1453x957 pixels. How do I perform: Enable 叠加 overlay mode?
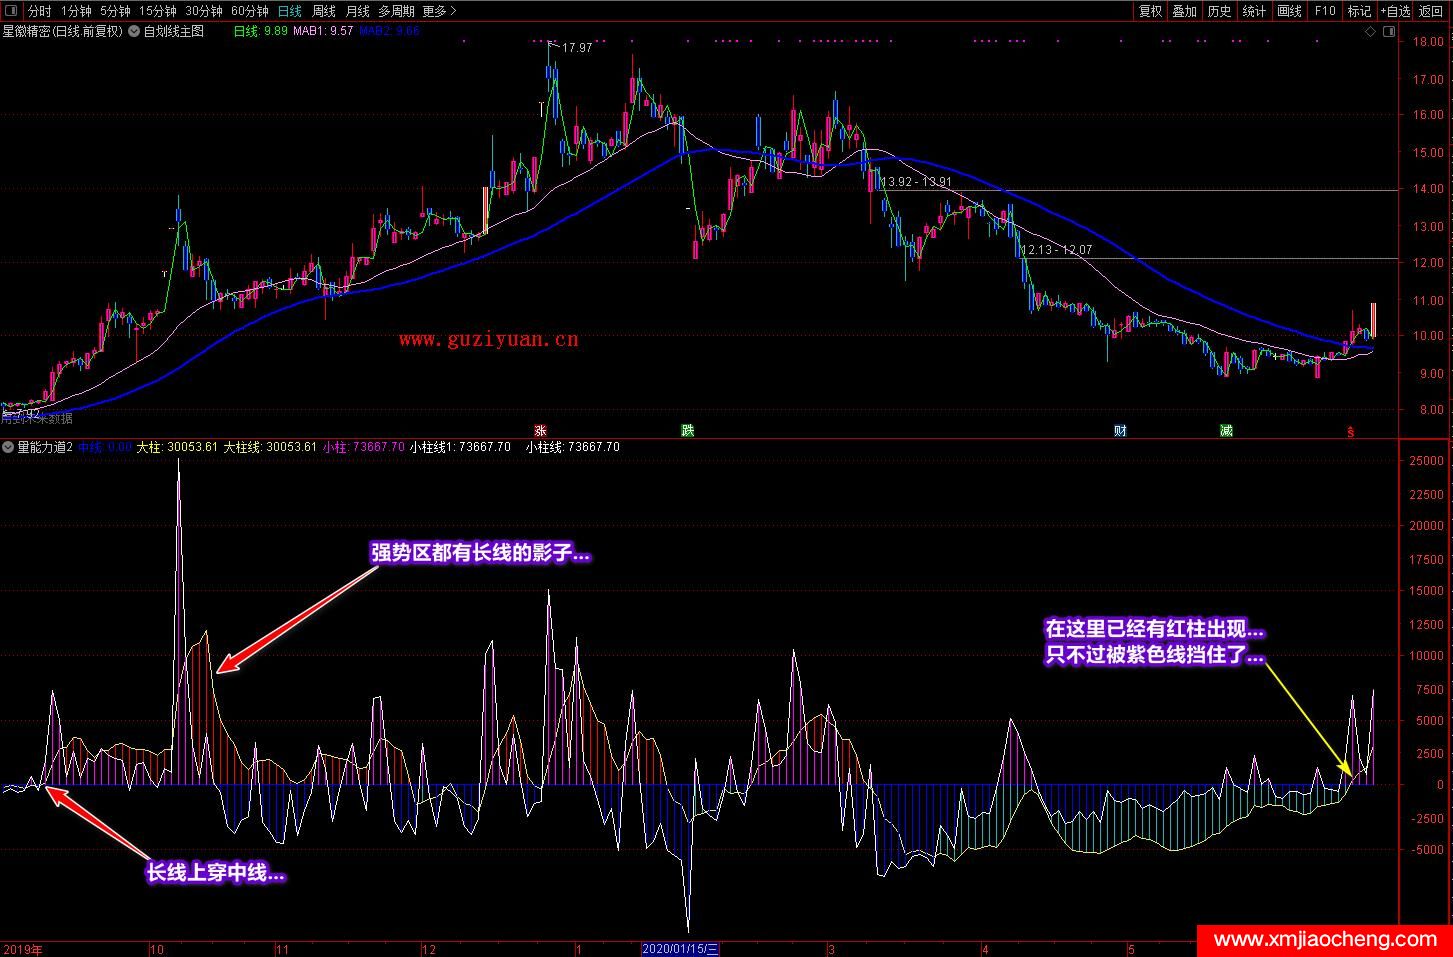1185,11
